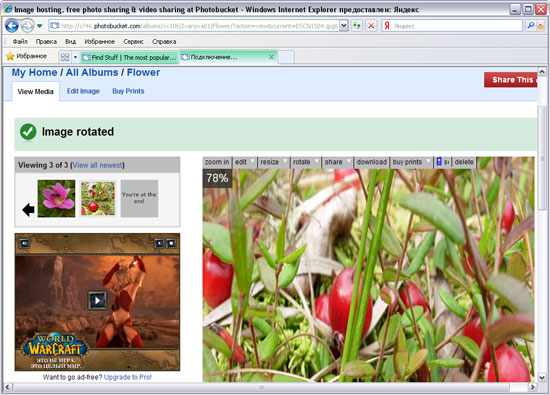Play the World of Warcraft ad video

(97, 300)
